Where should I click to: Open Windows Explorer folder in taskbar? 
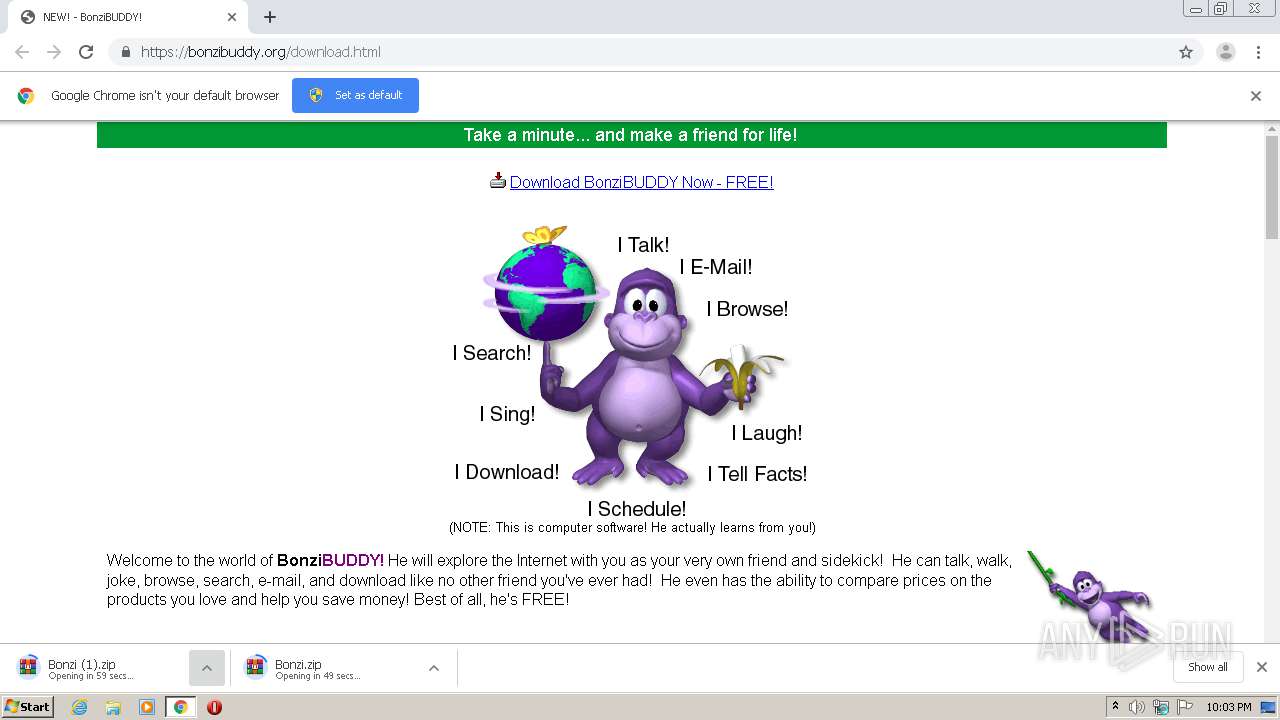[113, 707]
